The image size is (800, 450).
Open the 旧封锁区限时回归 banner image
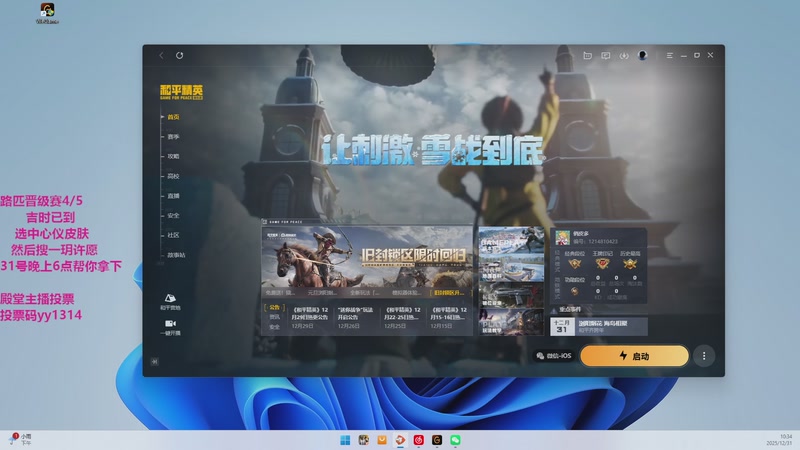tap(367, 257)
